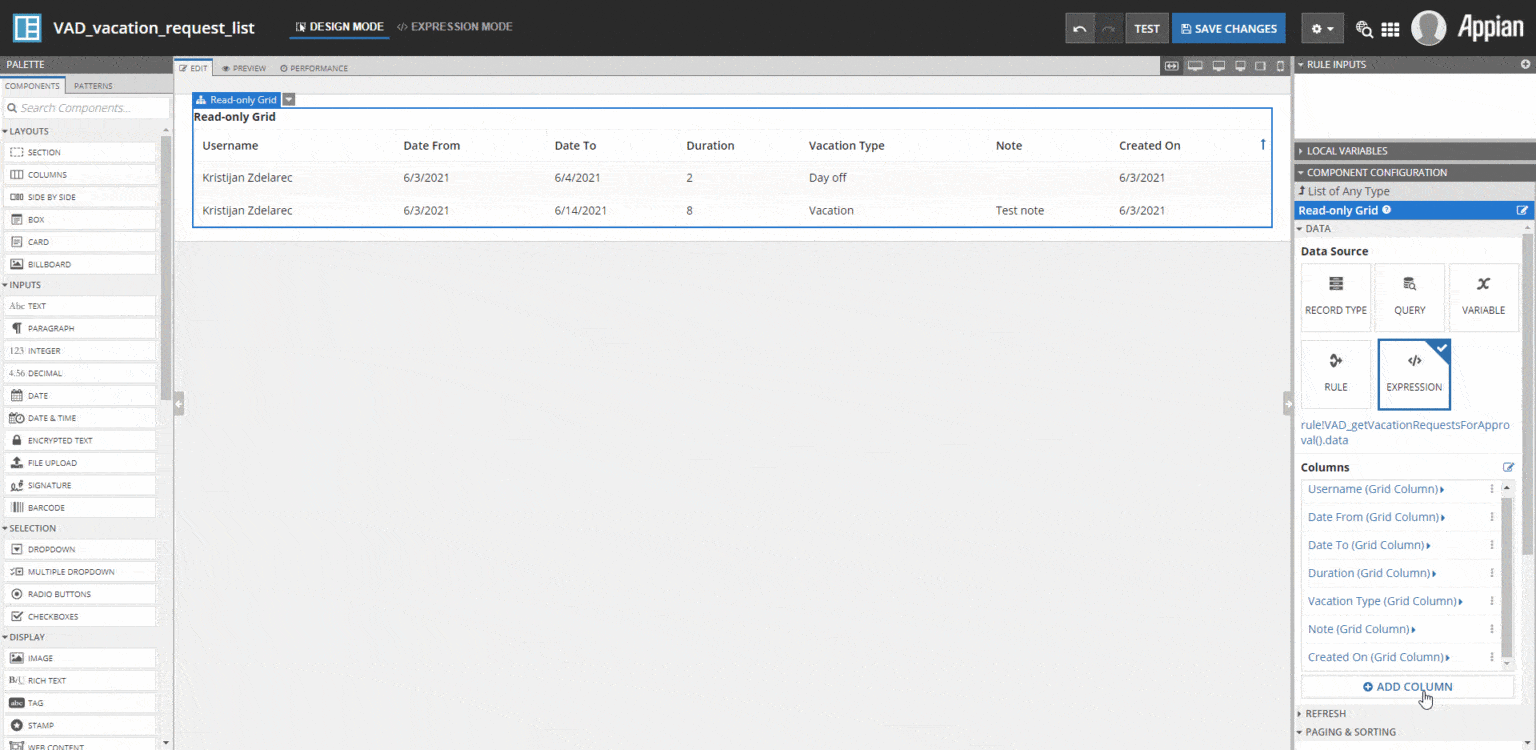This screenshot has width=1536, height=750.
Task: Open the apps waffle grid icon
Action: pyautogui.click(x=1391, y=28)
